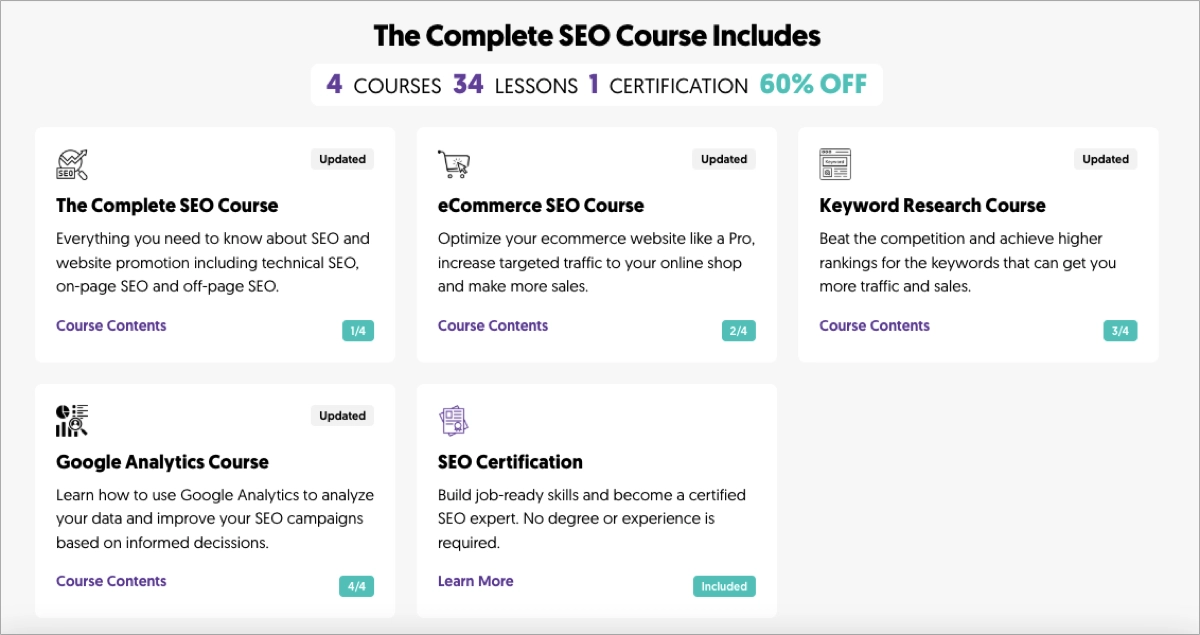Click Learn More under SEO Certification
This screenshot has height=635, width=1200.
[475, 581]
